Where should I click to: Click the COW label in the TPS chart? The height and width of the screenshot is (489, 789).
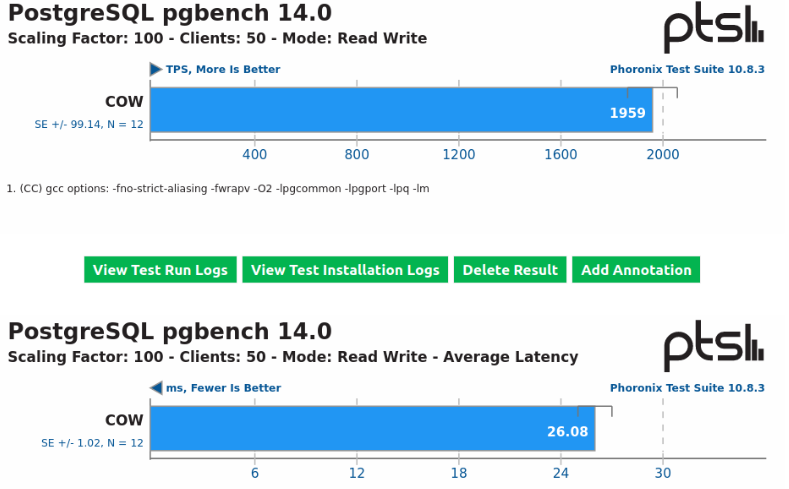[x=124, y=102]
